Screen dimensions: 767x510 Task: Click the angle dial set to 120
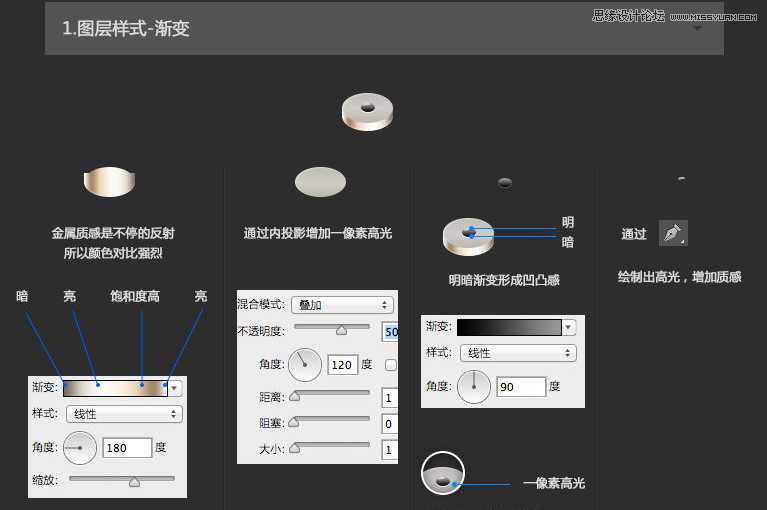pos(305,365)
